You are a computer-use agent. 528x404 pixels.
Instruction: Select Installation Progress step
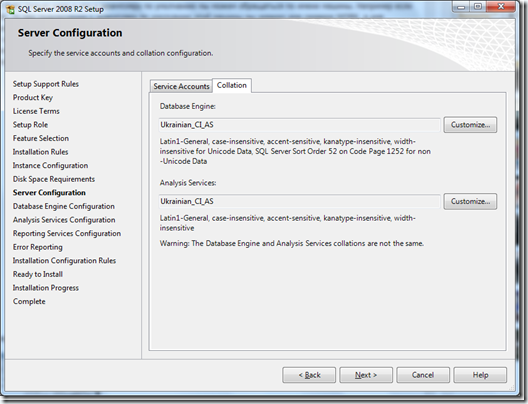click(46, 288)
